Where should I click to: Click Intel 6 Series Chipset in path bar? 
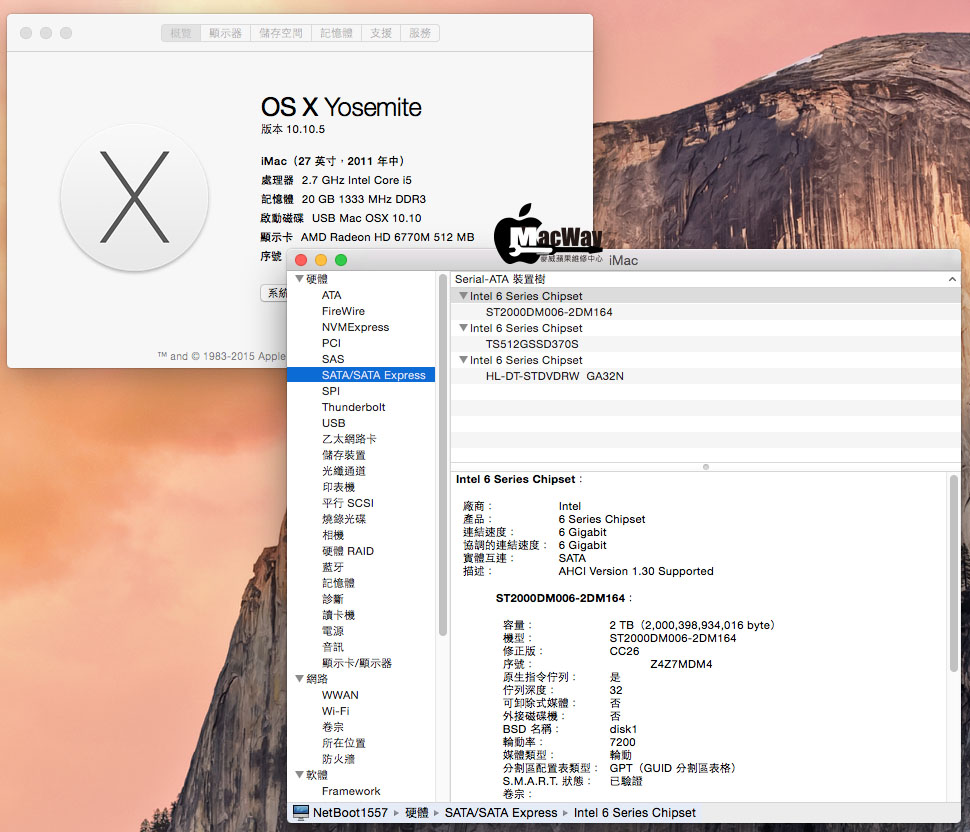click(635, 812)
